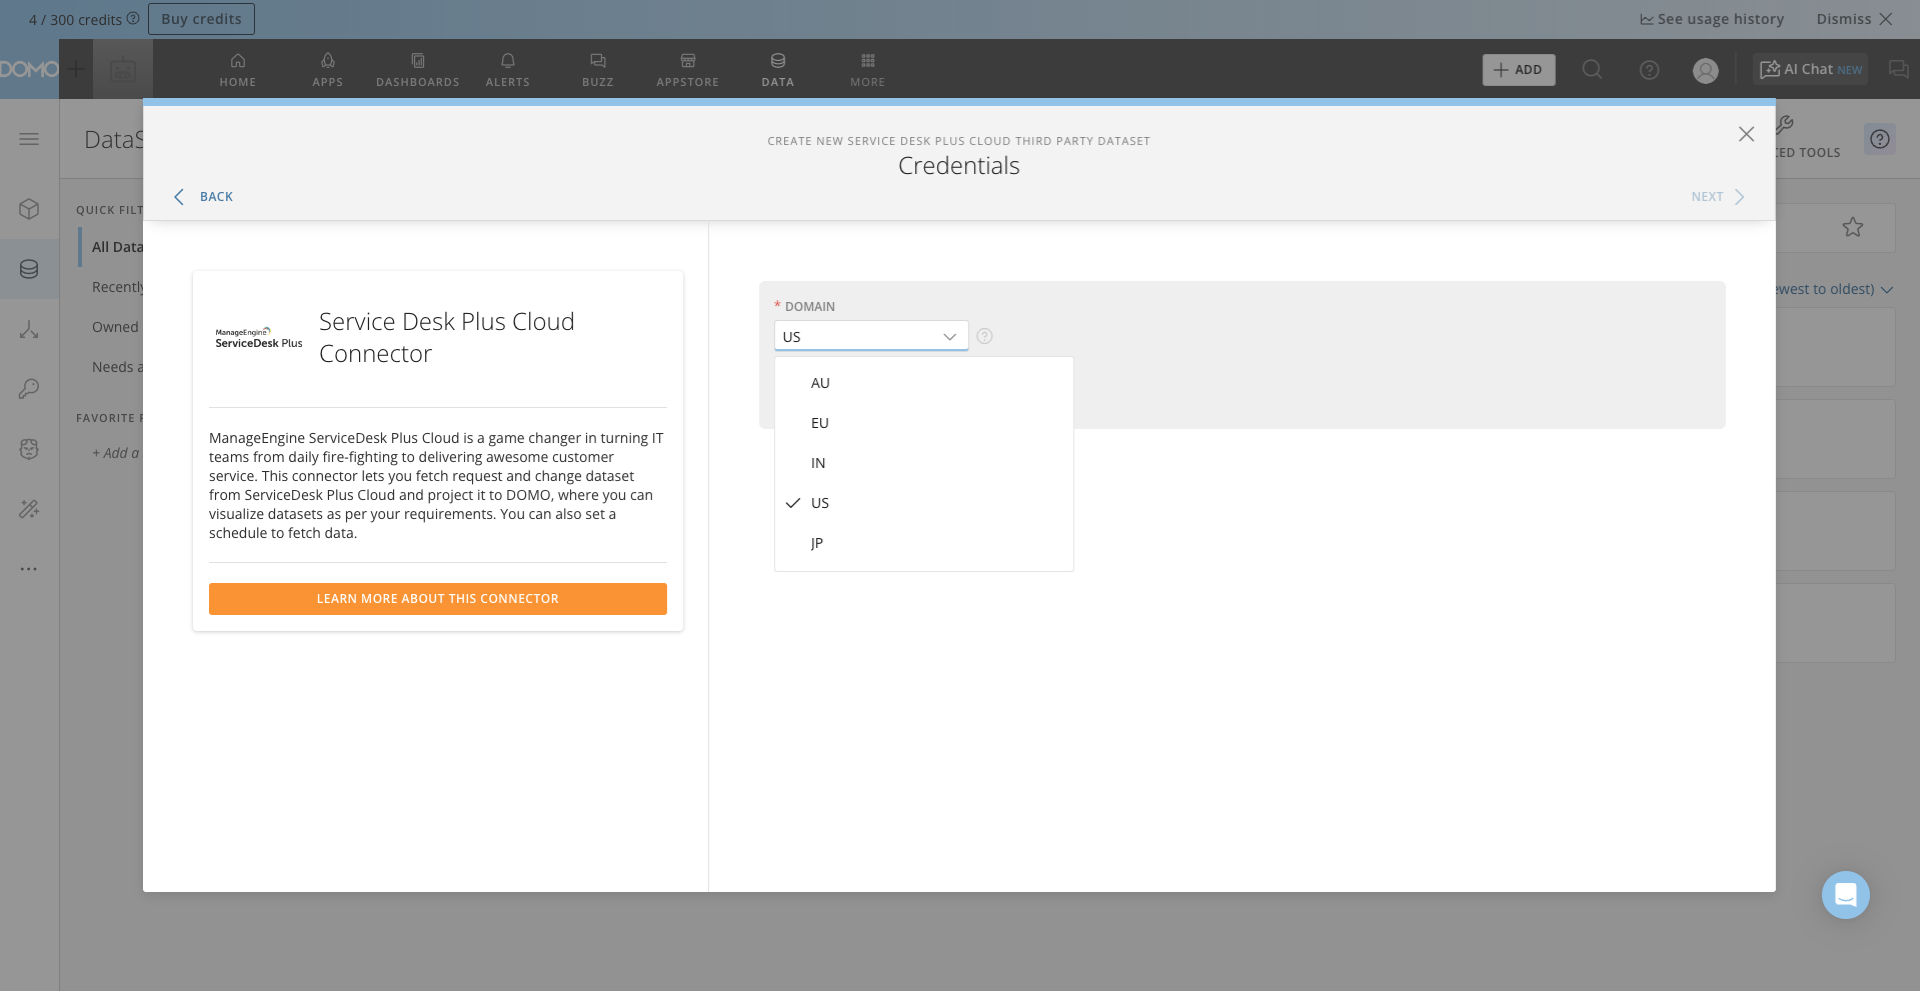Go to Dashboards in the top nav
This screenshot has height=991, width=1920.
pyautogui.click(x=418, y=69)
